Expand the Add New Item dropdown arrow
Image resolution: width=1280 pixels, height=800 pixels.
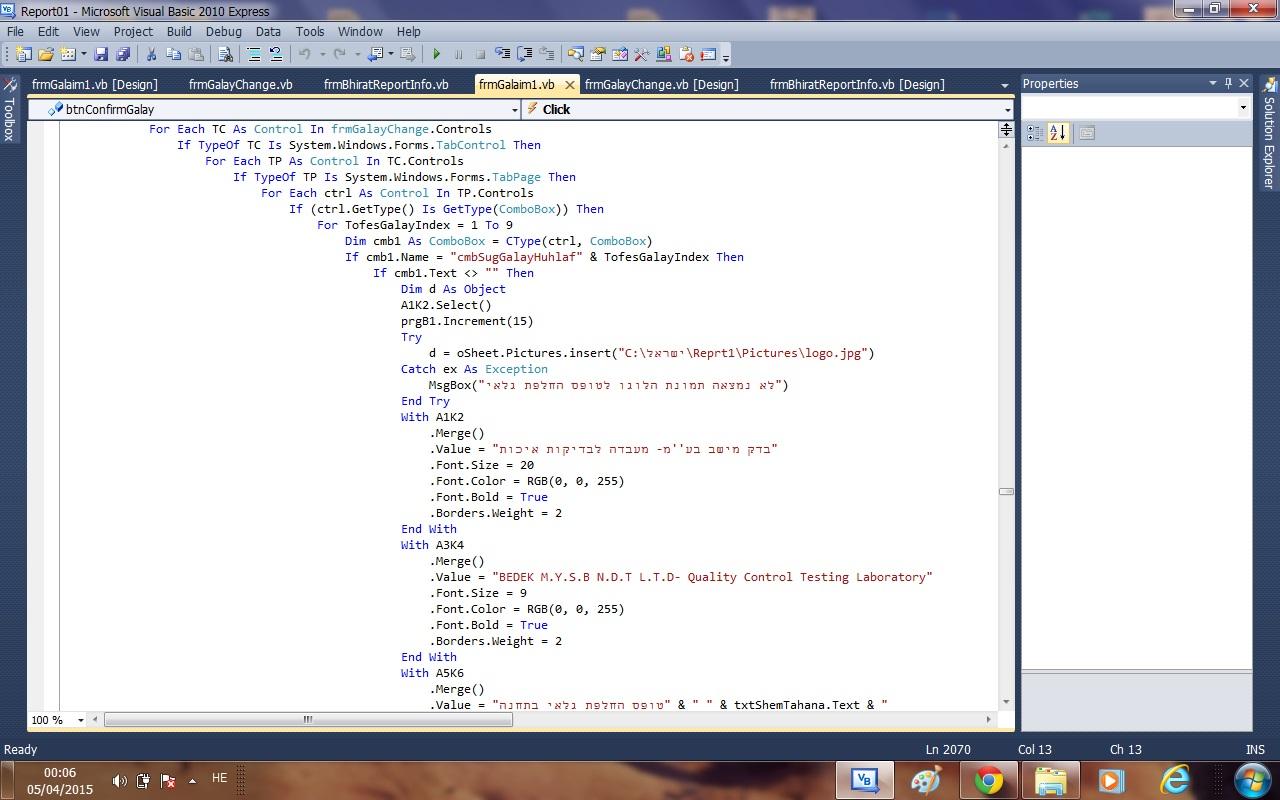[84, 54]
